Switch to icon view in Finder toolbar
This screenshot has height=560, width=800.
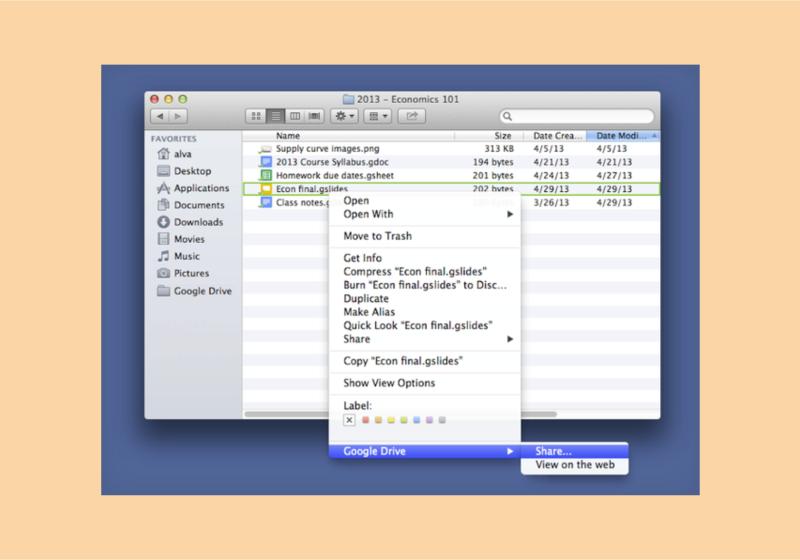coord(255,117)
